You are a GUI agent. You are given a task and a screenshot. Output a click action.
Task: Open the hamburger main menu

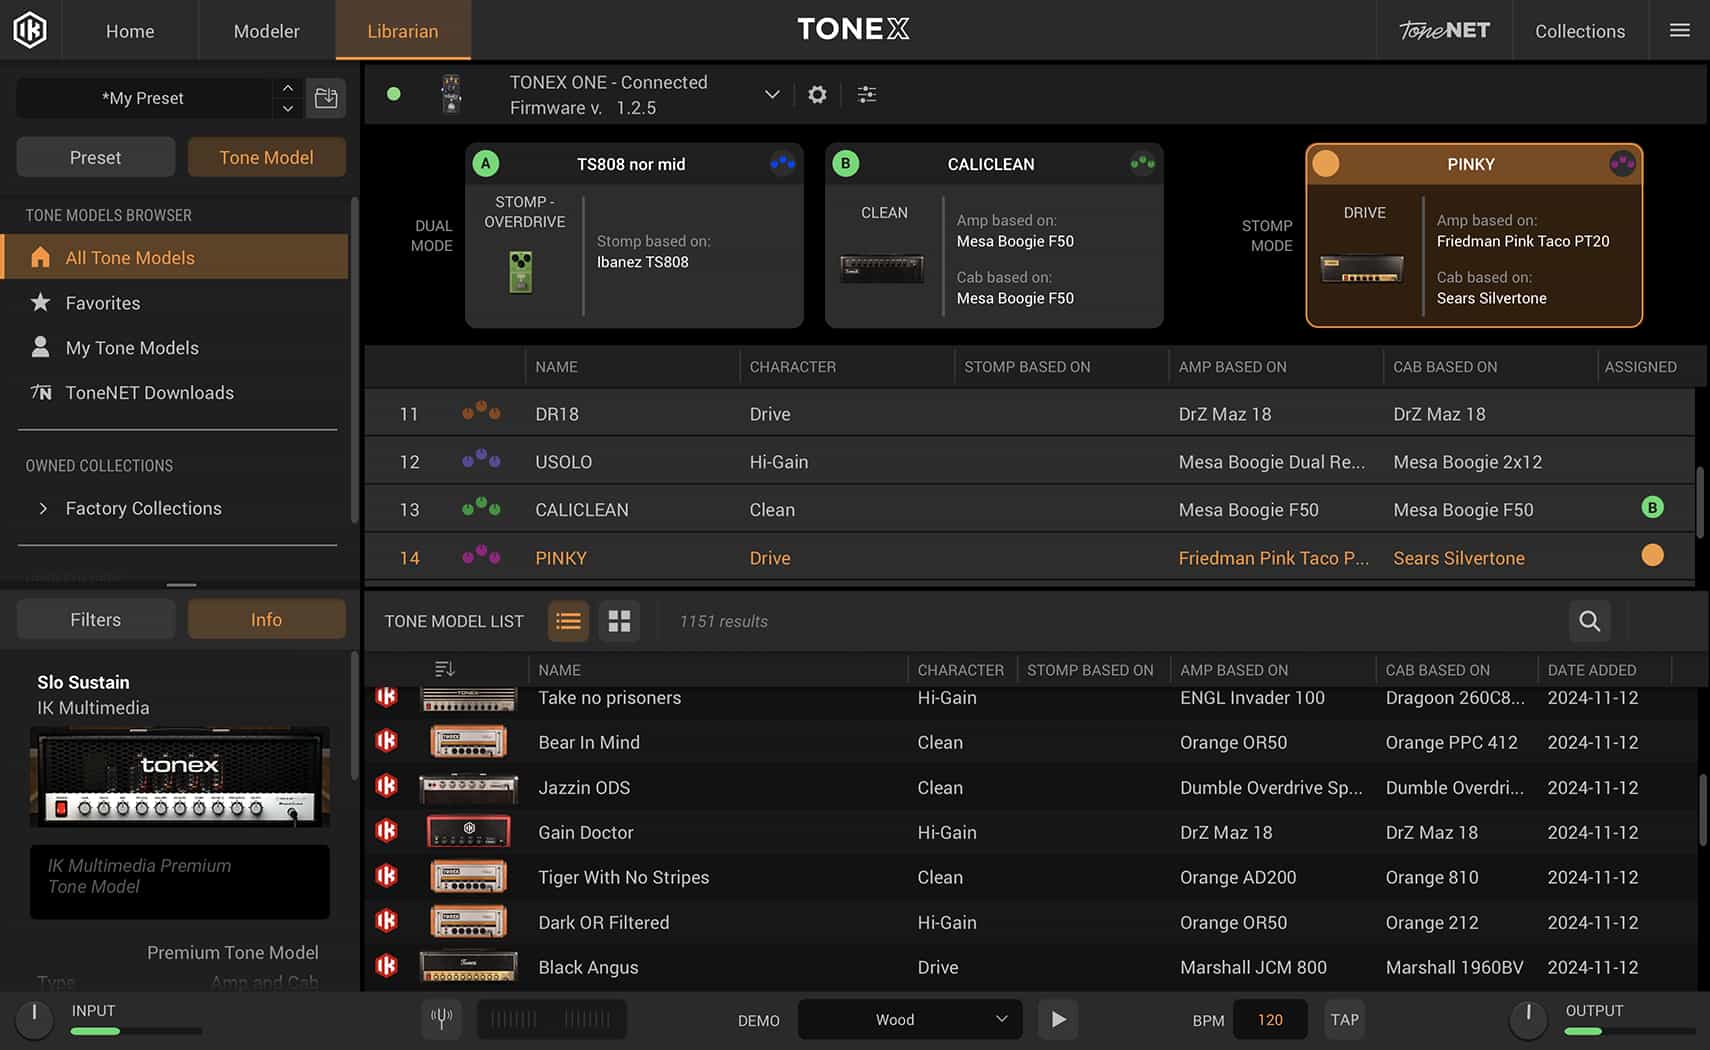[1680, 30]
